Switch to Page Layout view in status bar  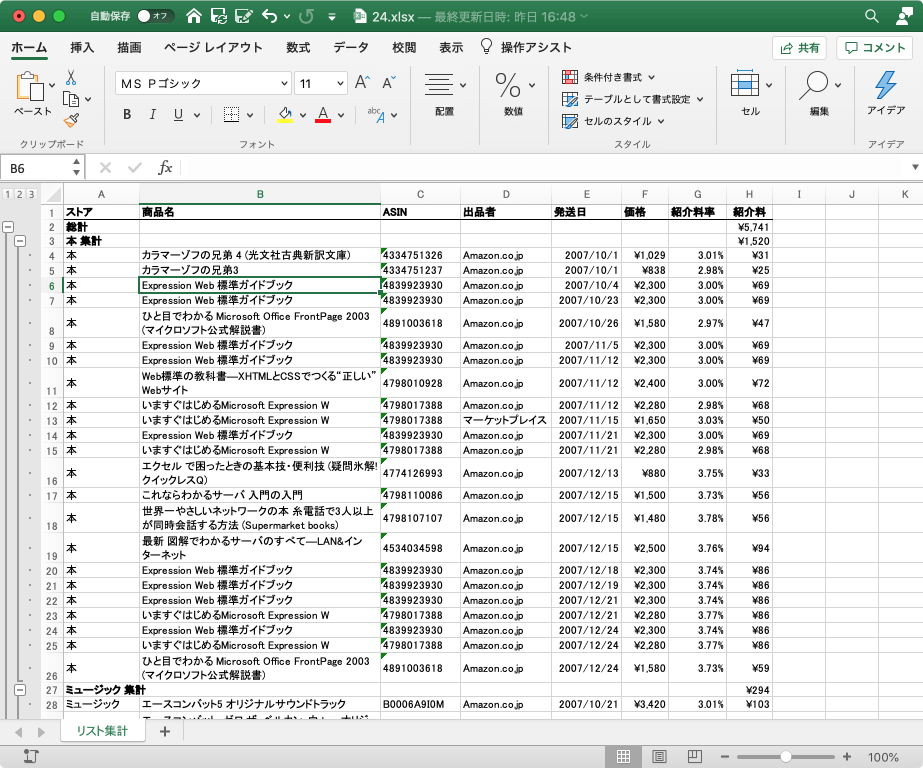[660, 757]
